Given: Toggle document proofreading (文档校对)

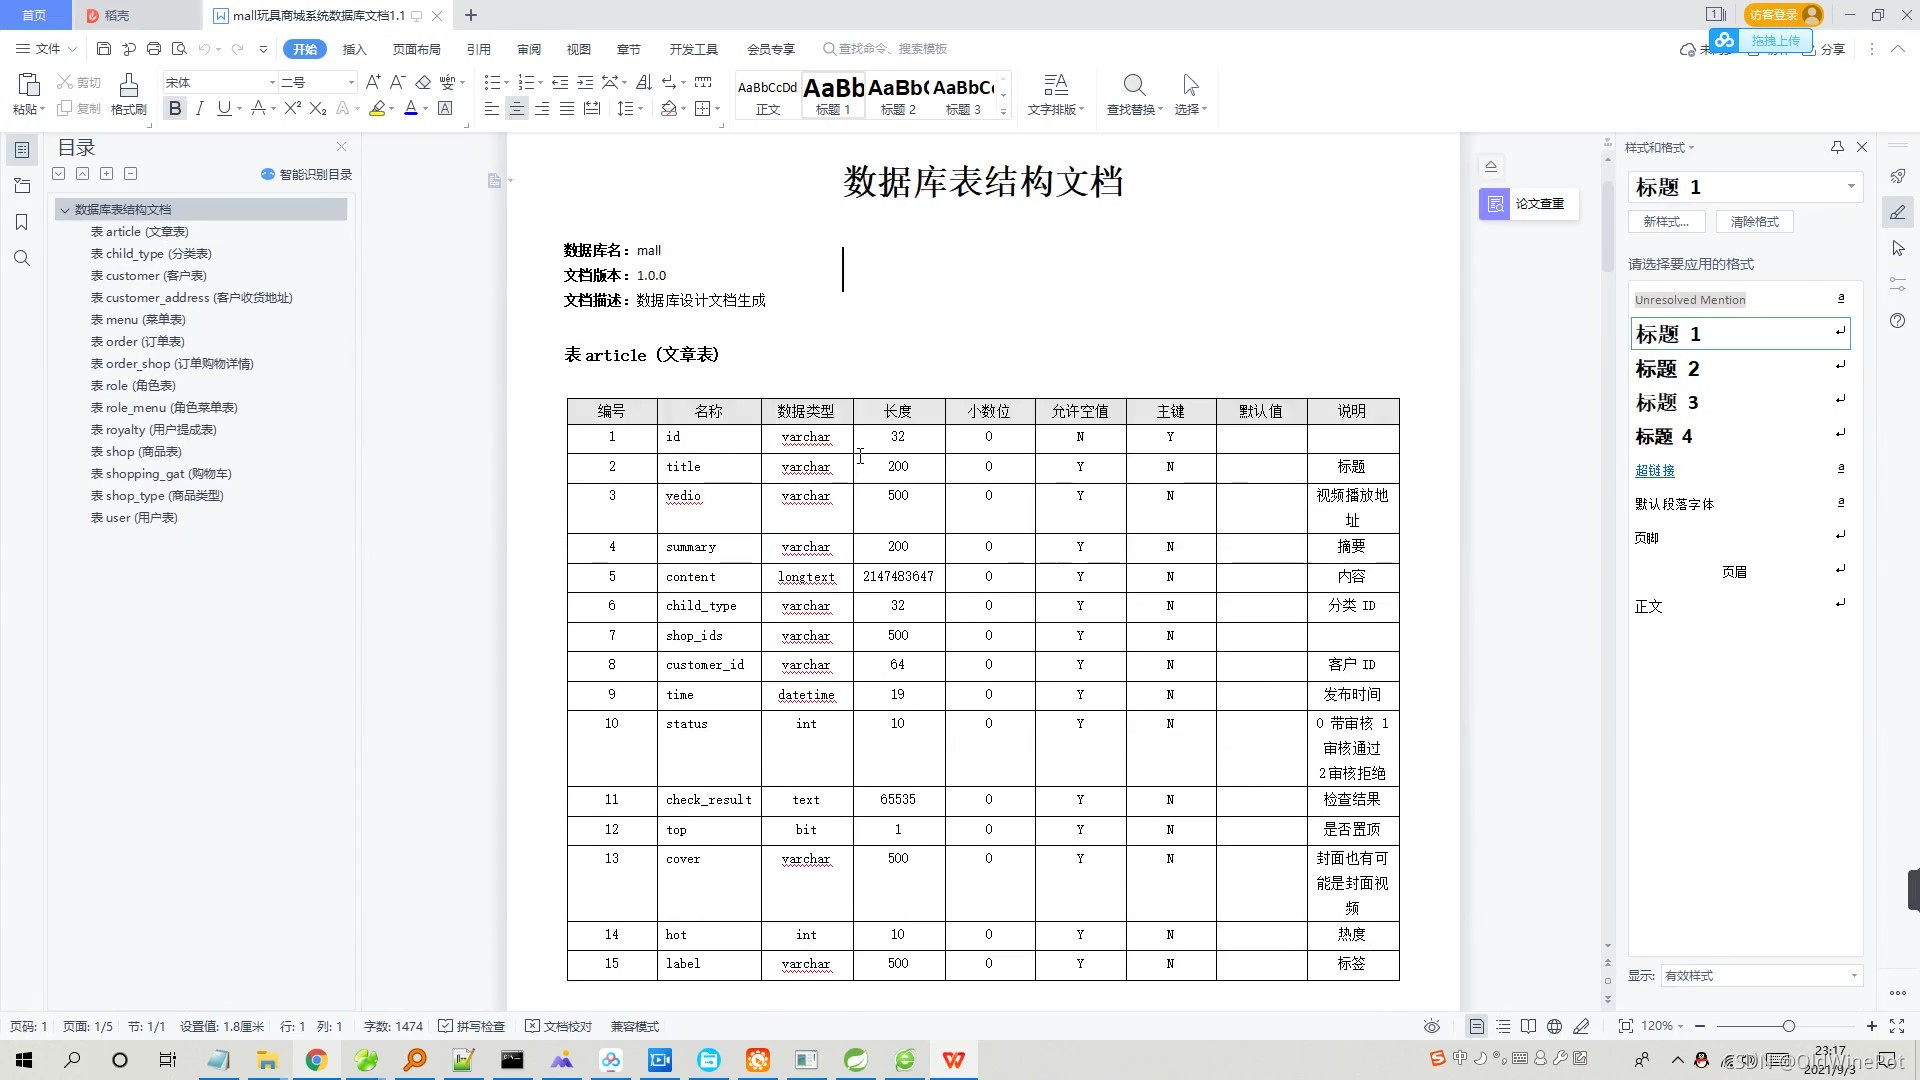Looking at the screenshot, I should pos(559,1026).
